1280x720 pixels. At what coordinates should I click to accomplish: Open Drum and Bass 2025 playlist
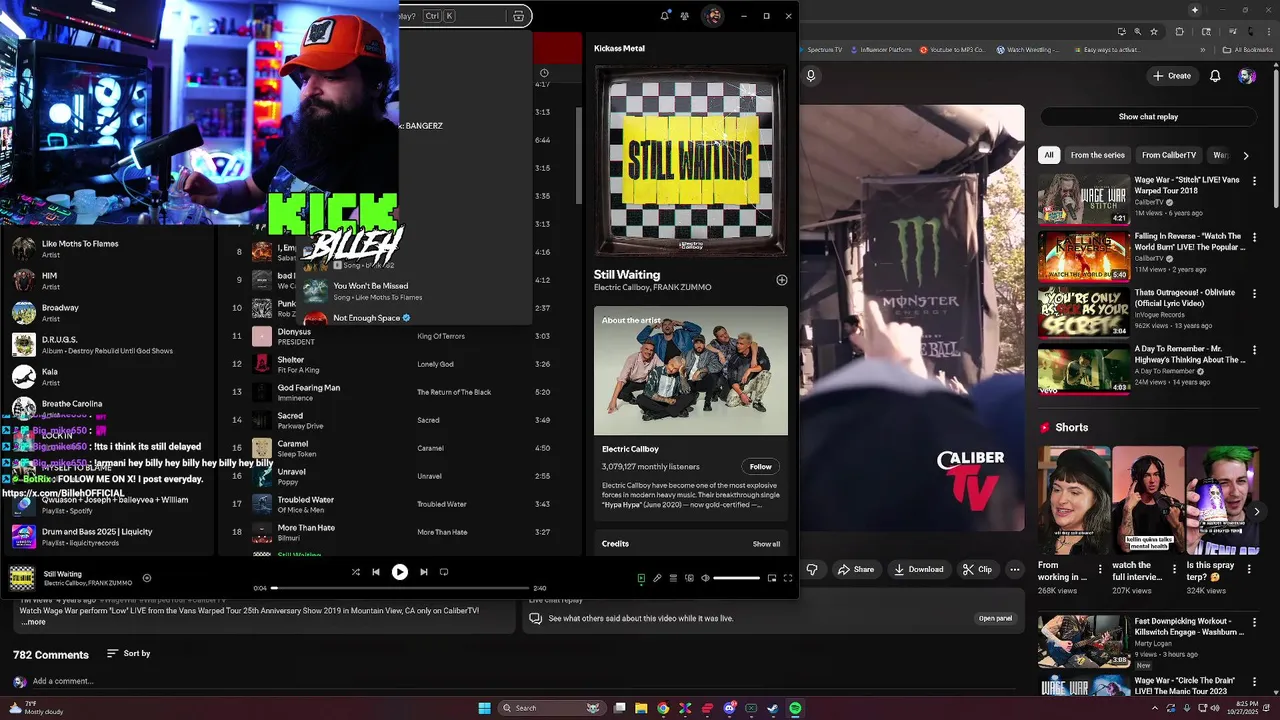tap(110, 536)
